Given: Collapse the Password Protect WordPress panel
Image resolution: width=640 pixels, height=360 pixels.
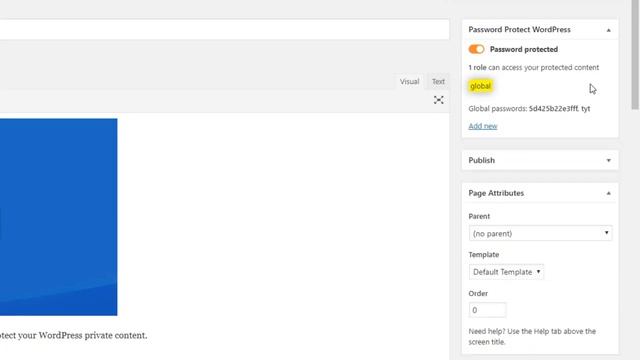Looking at the screenshot, I should pyautogui.click(x=609, y=30).
